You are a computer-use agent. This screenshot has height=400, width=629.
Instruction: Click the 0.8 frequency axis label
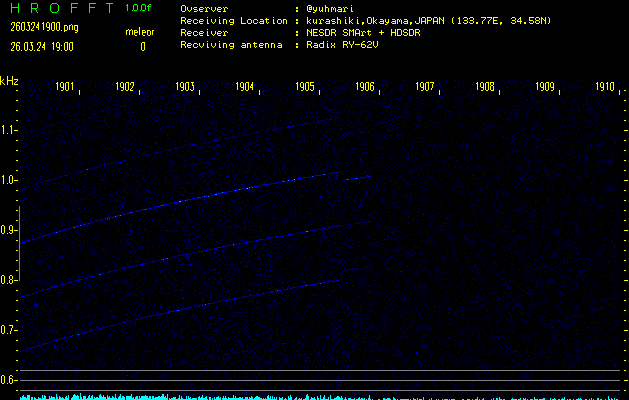tap(9, 280)
